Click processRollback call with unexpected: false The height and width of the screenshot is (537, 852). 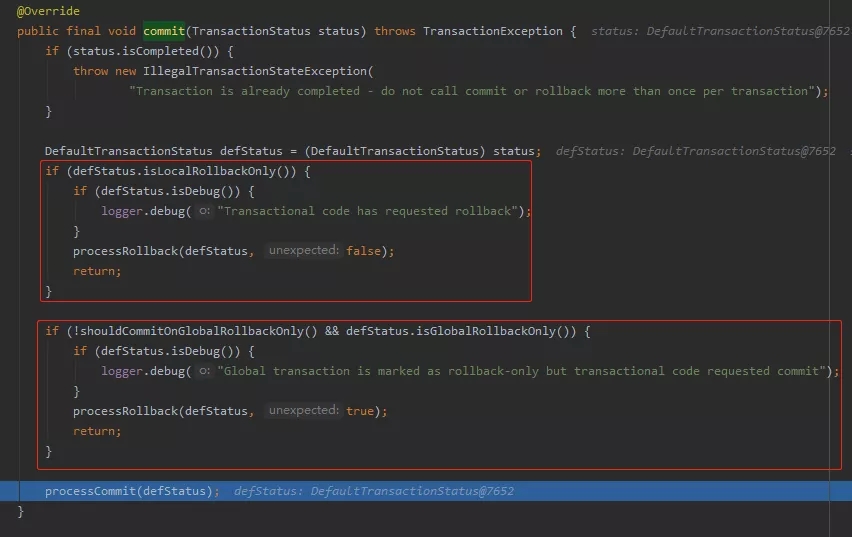point(234,251)
